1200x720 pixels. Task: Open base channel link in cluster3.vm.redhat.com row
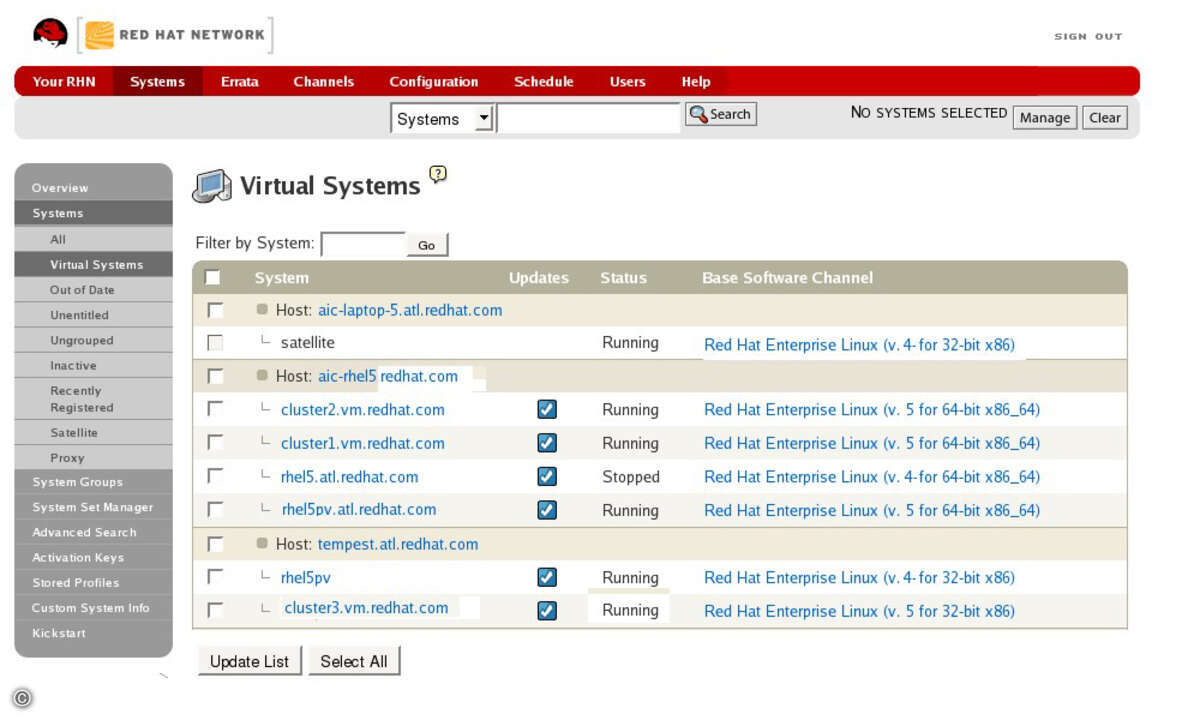[x=860, y=611]
